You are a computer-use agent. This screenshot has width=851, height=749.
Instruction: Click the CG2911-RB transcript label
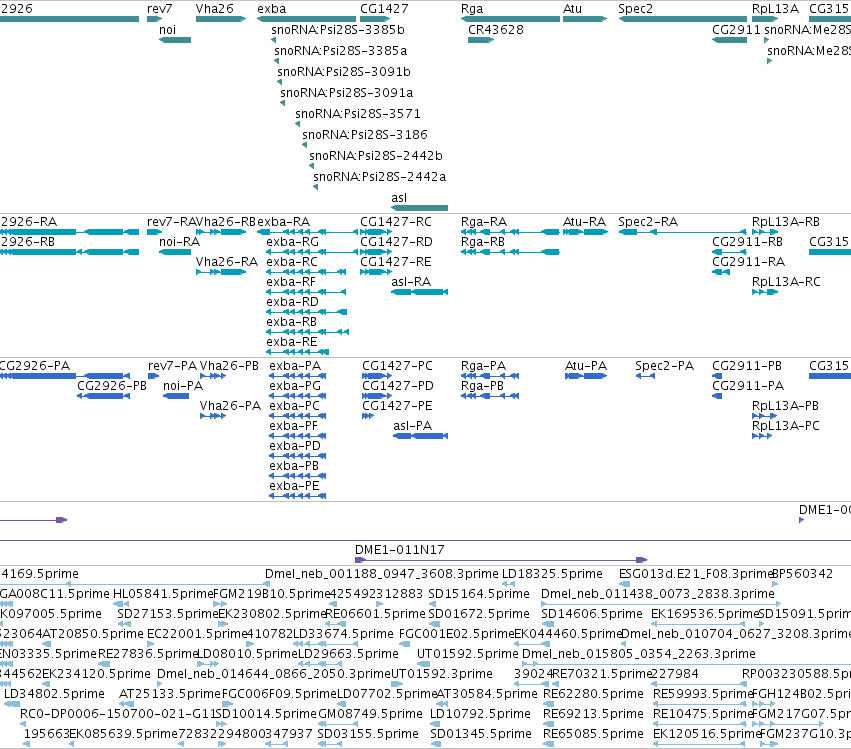pos(747,242)
